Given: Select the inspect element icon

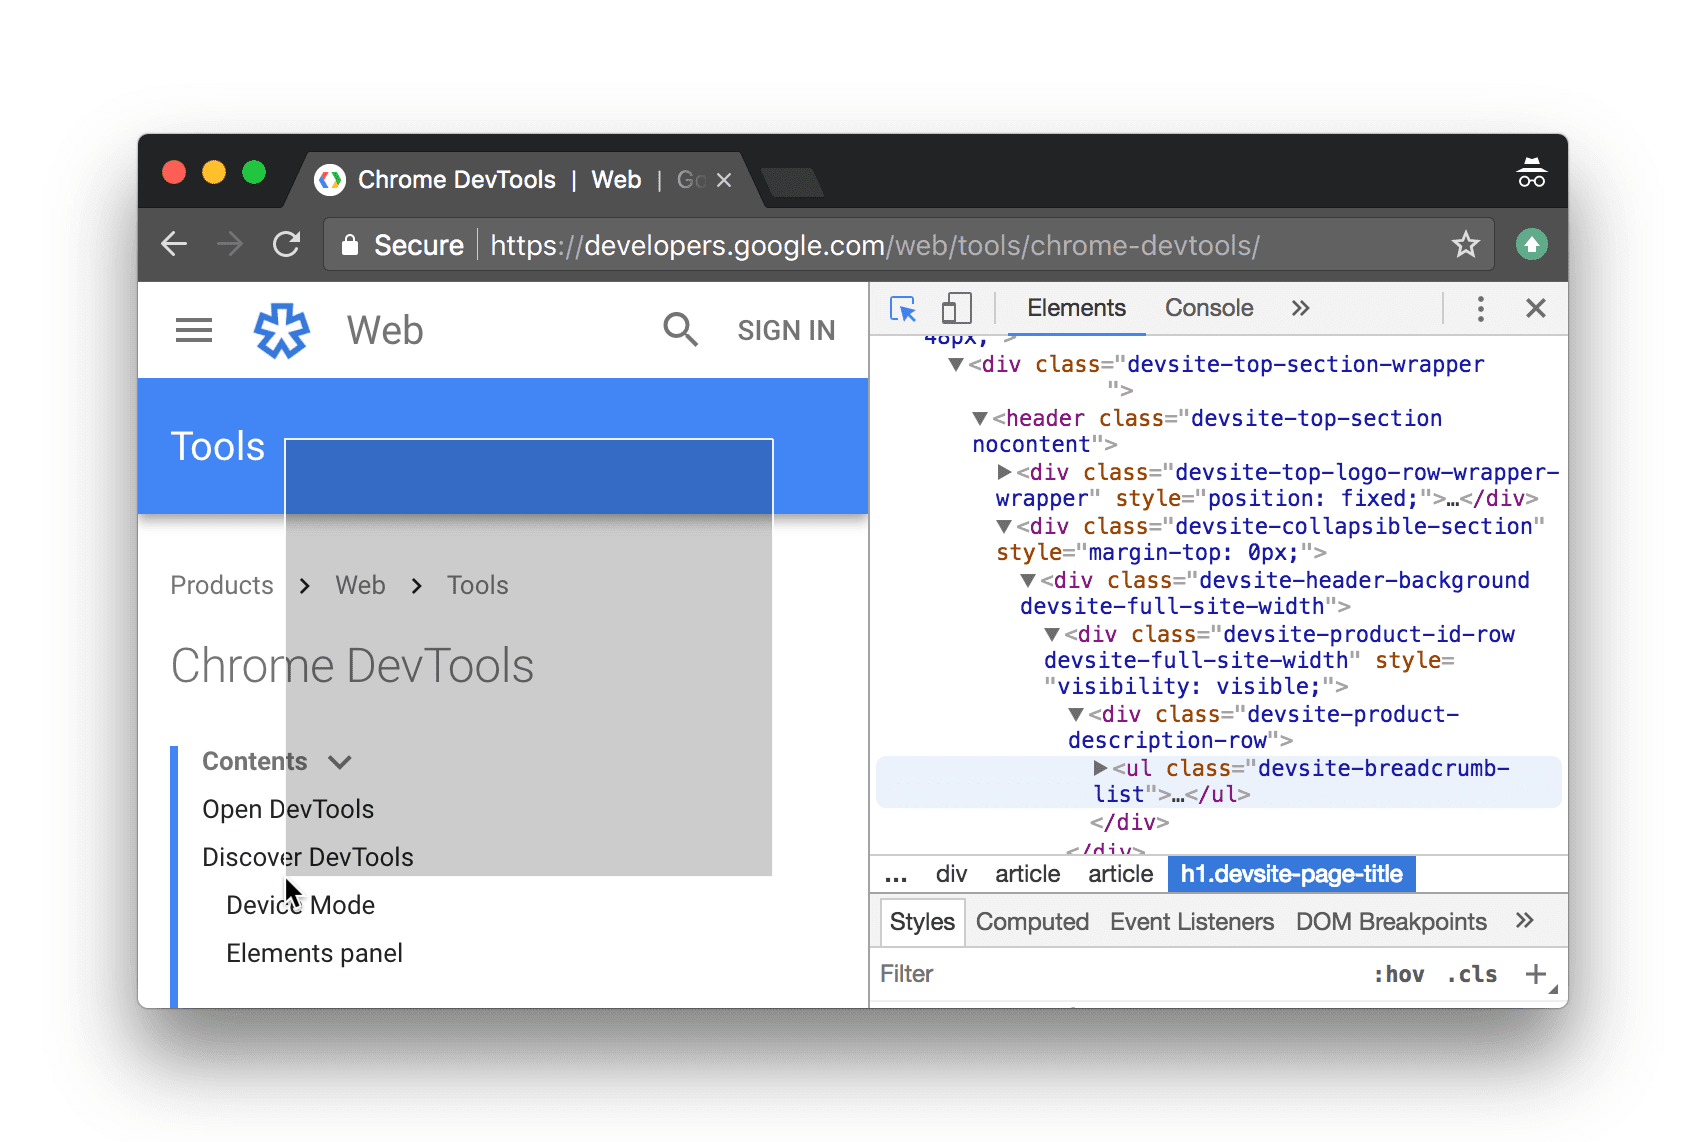Looking at the screenshot, I should pos(903,309).
